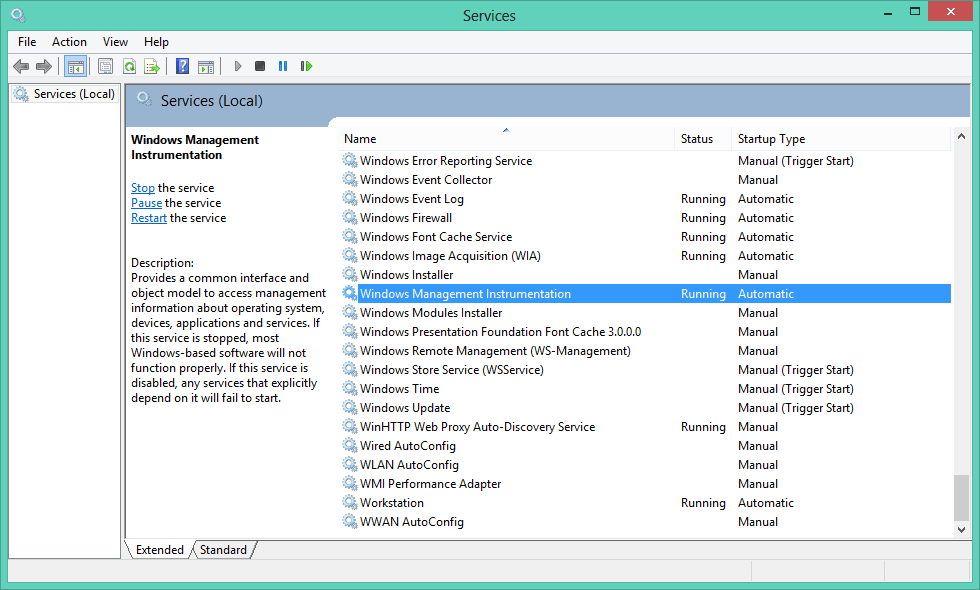Select WinHTTP Web Proxy Auto-Discovery Service name

[478, 427]
